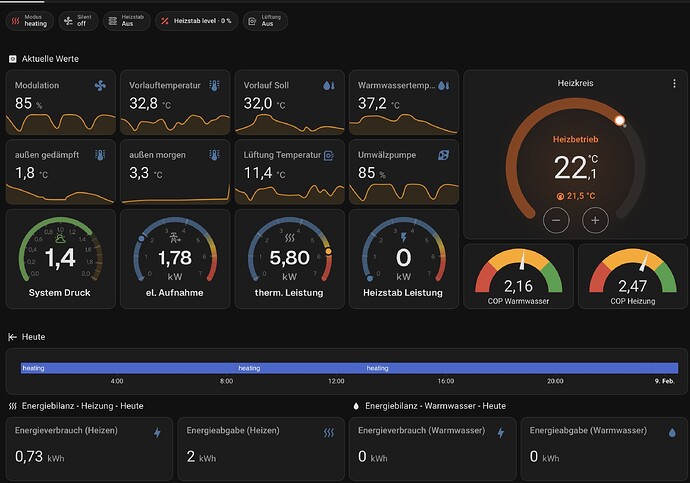Open the Lüftung Aus chip
The height and width of the screenshot is (483, 690).
tap(265, 21)
